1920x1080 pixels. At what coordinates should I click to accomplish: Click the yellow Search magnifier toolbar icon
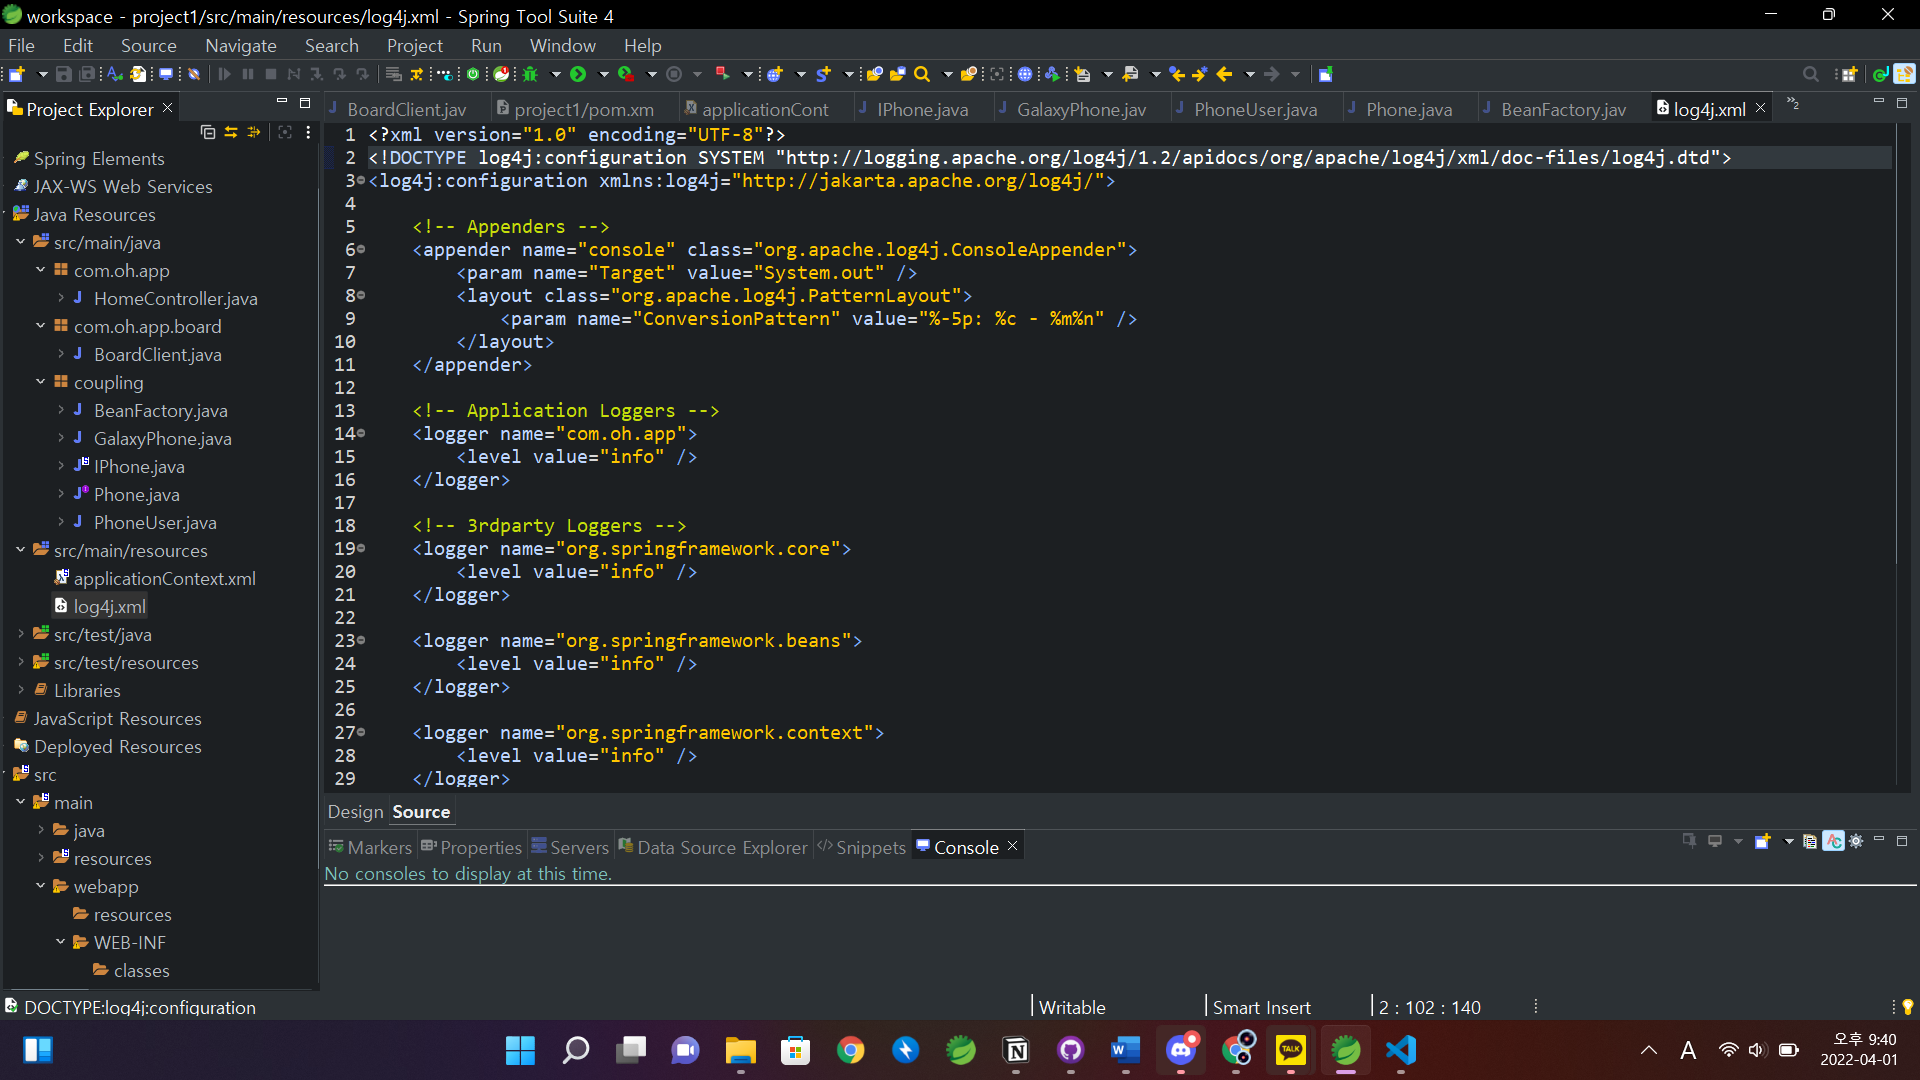[x=922, y=74]
